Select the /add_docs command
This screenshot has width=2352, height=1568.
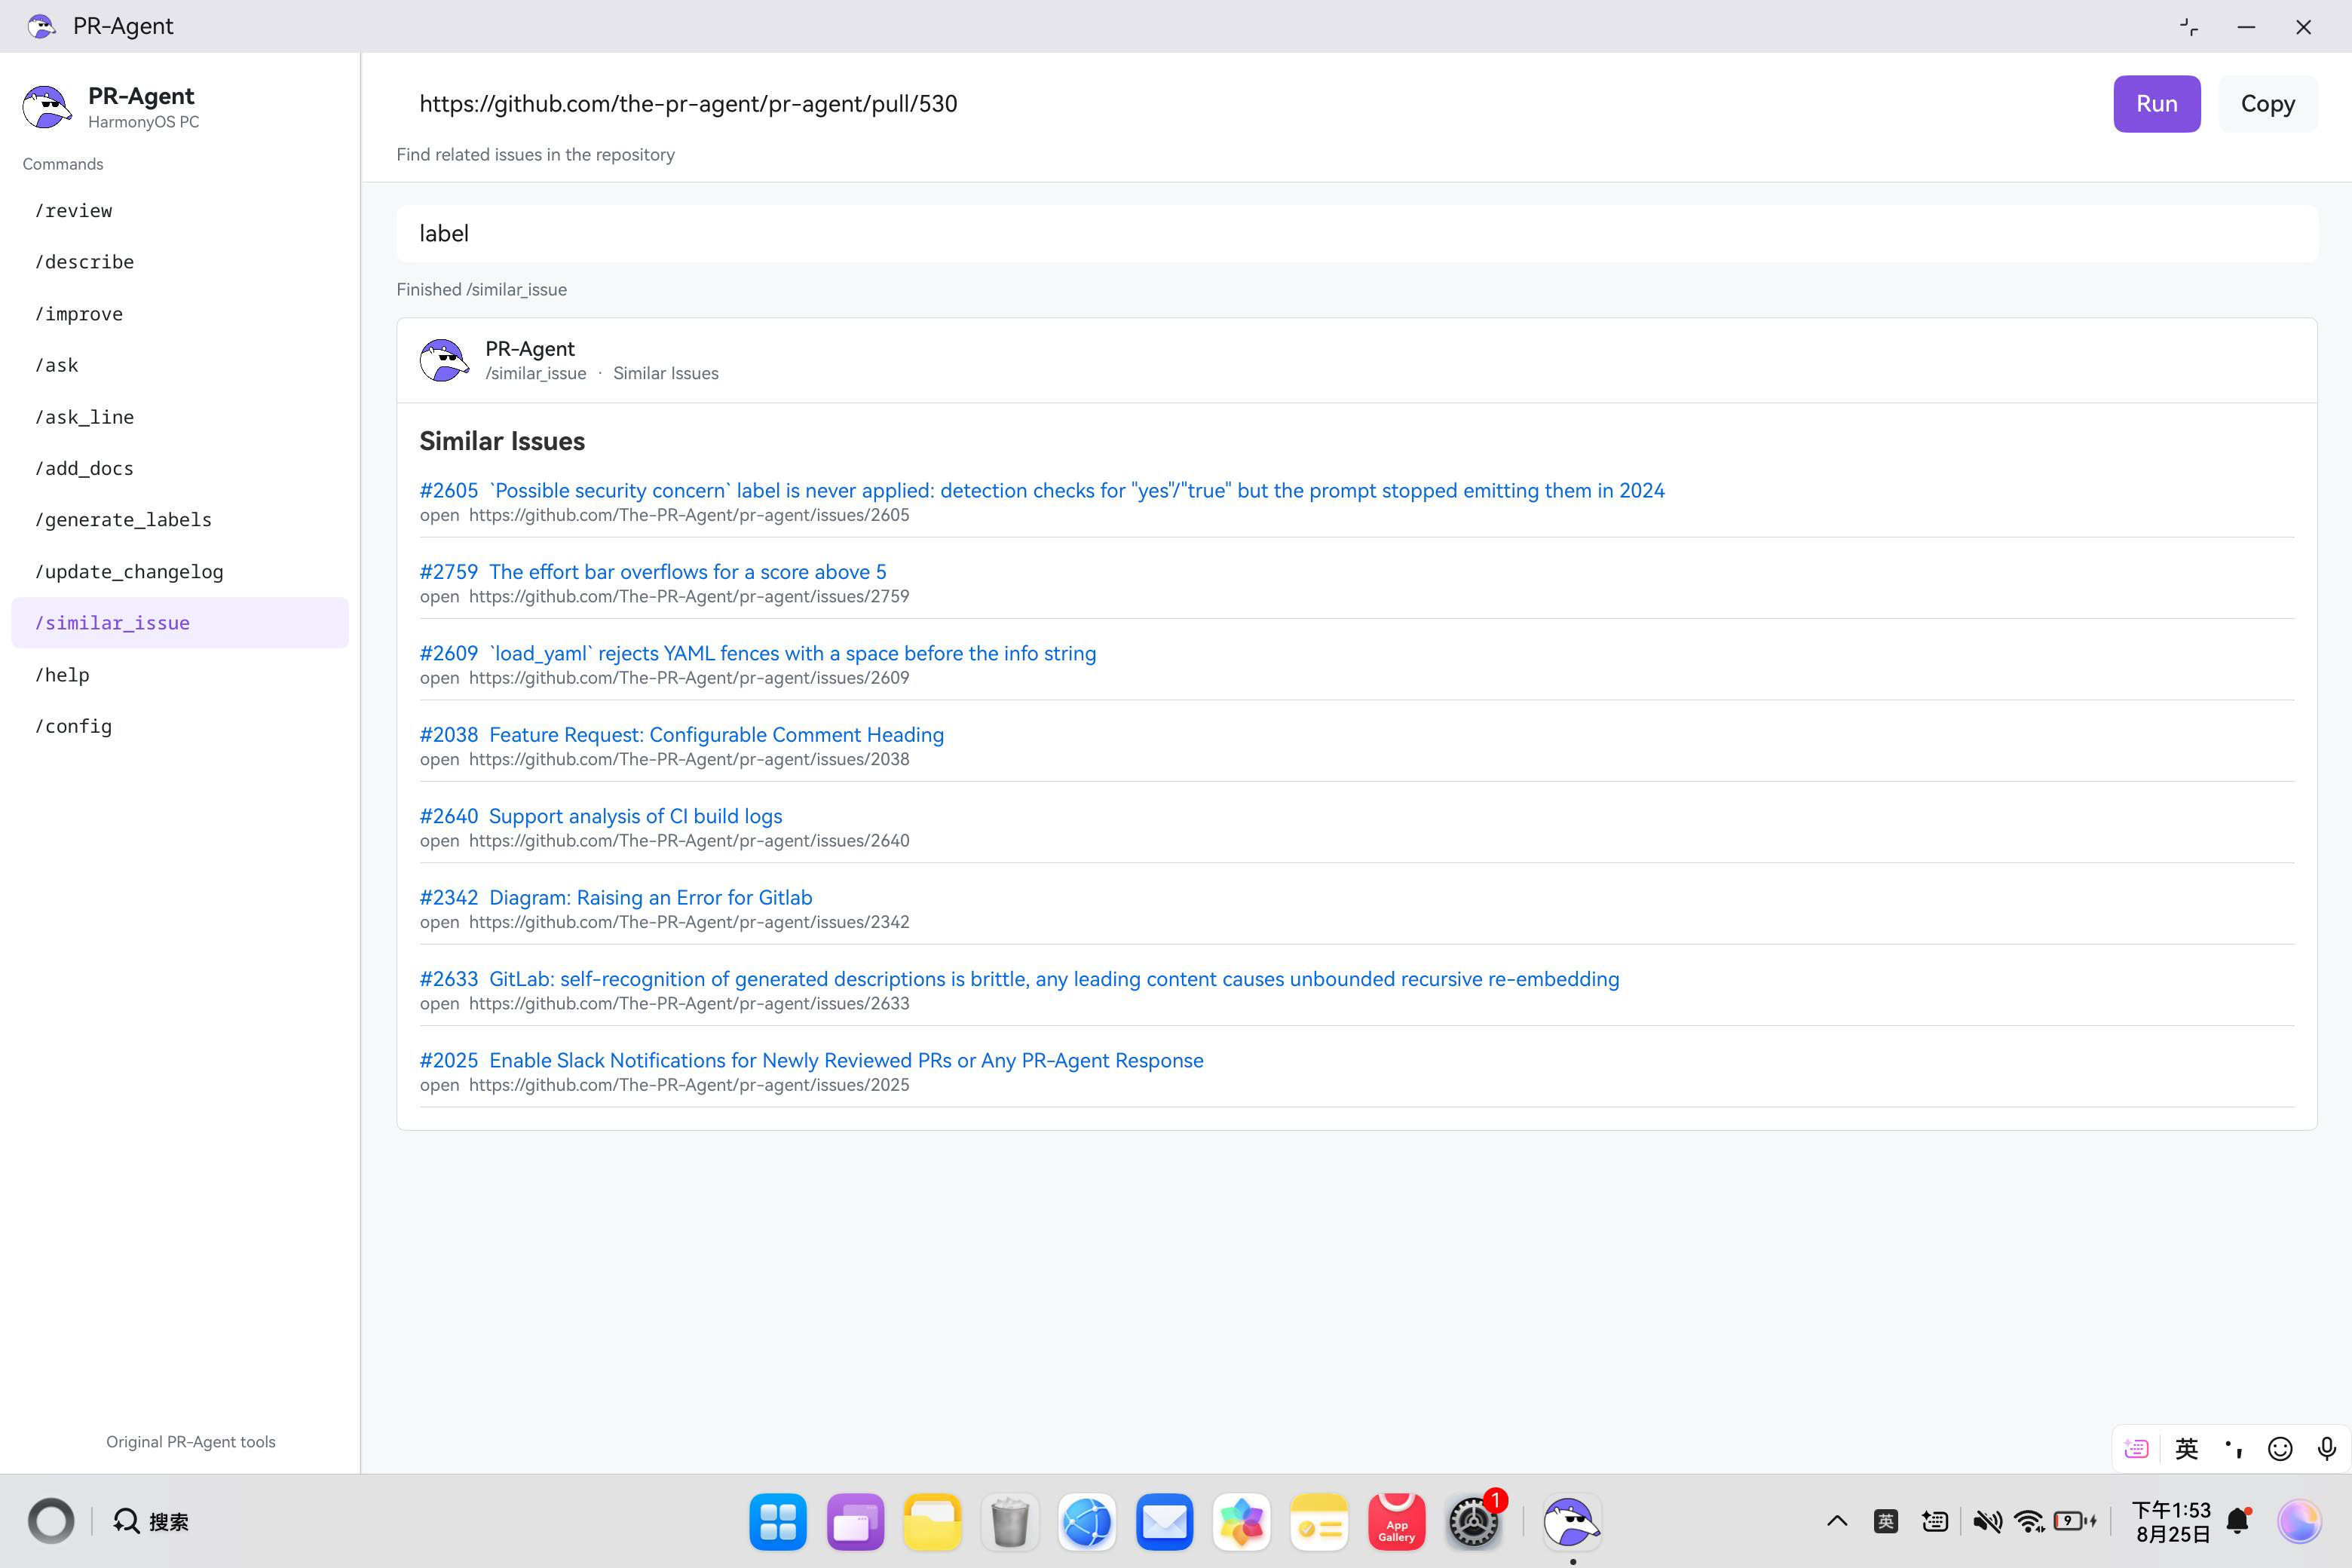180,468
